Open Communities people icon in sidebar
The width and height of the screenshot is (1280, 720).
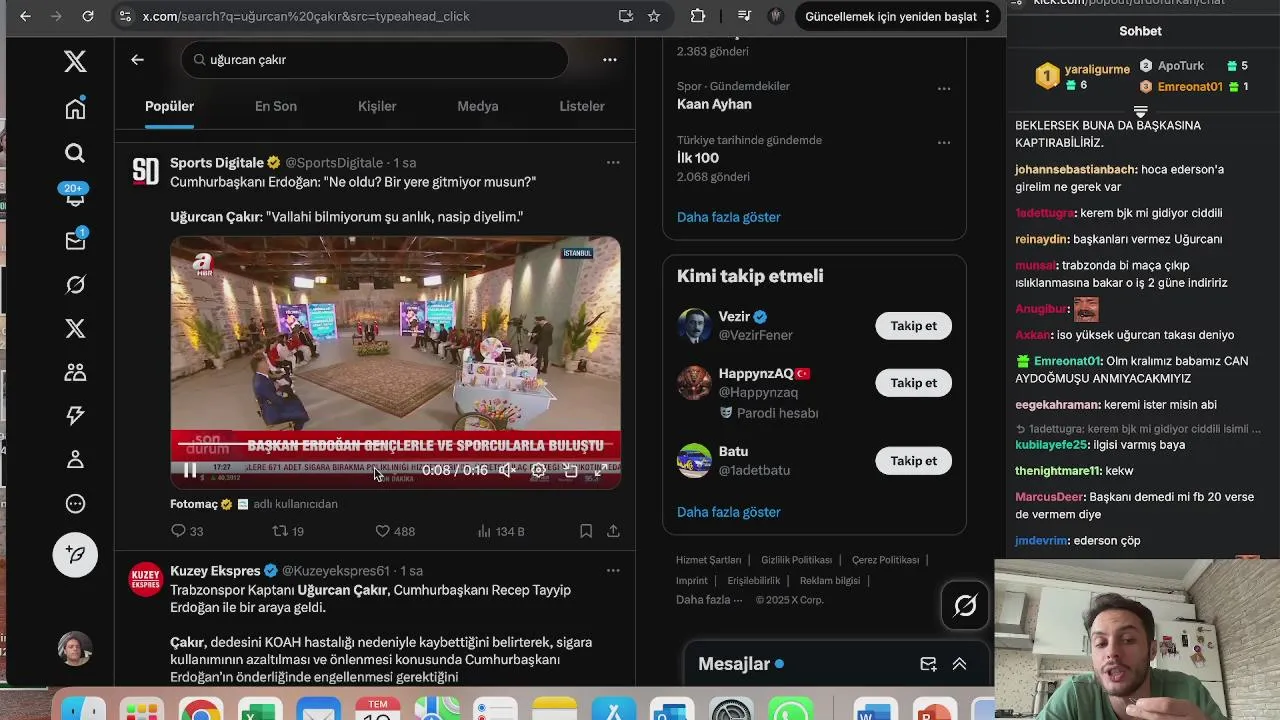click(75, 372)
